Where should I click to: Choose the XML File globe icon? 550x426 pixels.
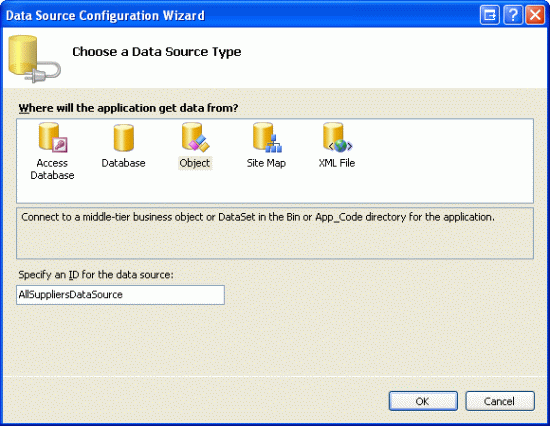pyautogui.click(x=337, y=137)
